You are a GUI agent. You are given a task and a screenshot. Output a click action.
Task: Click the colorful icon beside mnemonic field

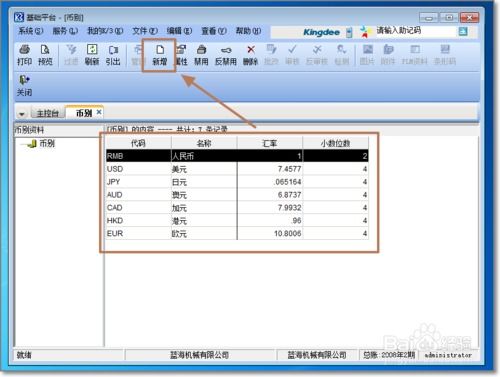click(x=366, y=32)
